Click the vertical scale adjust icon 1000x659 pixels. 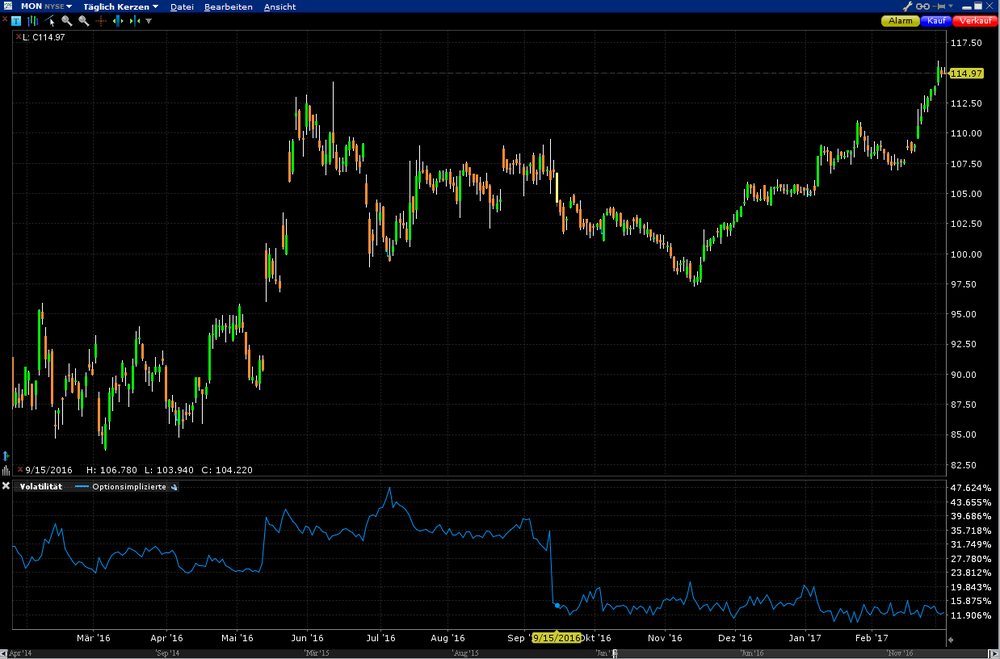(6, 455)
